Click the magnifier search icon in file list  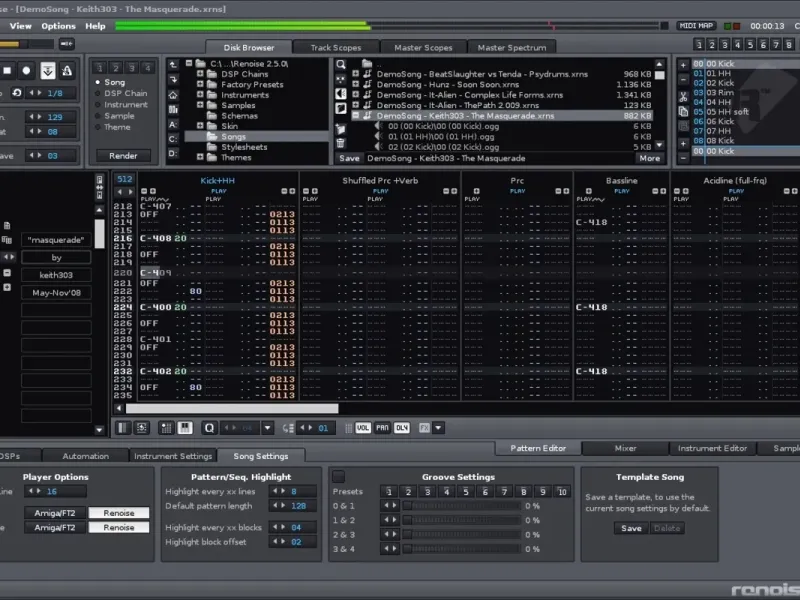coord(341,64)
